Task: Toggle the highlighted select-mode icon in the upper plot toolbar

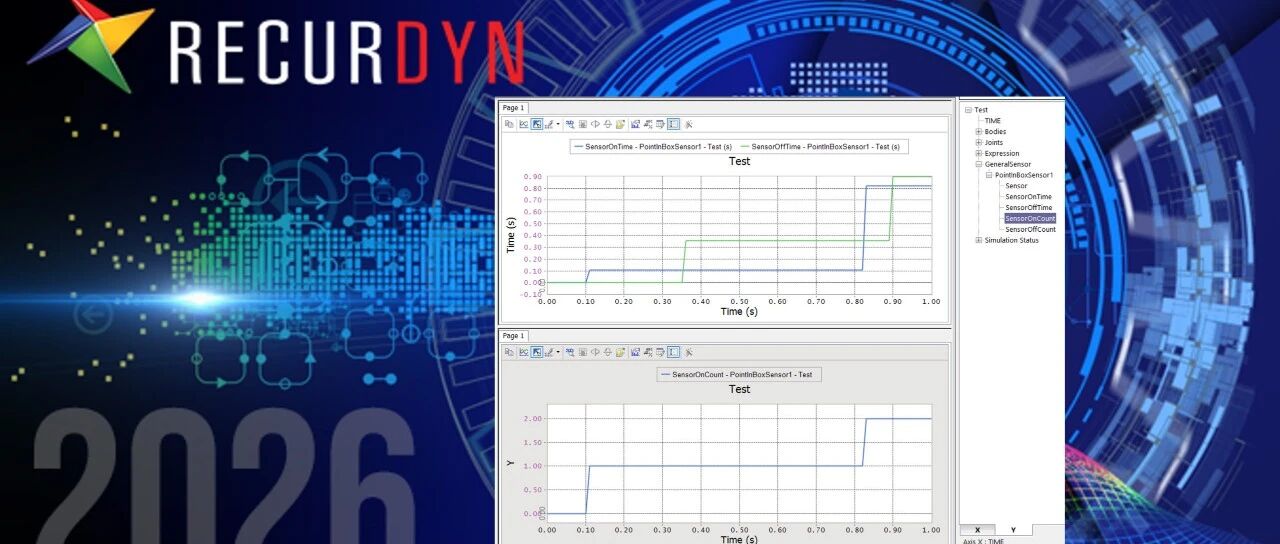Action: (x=537, y=124)
